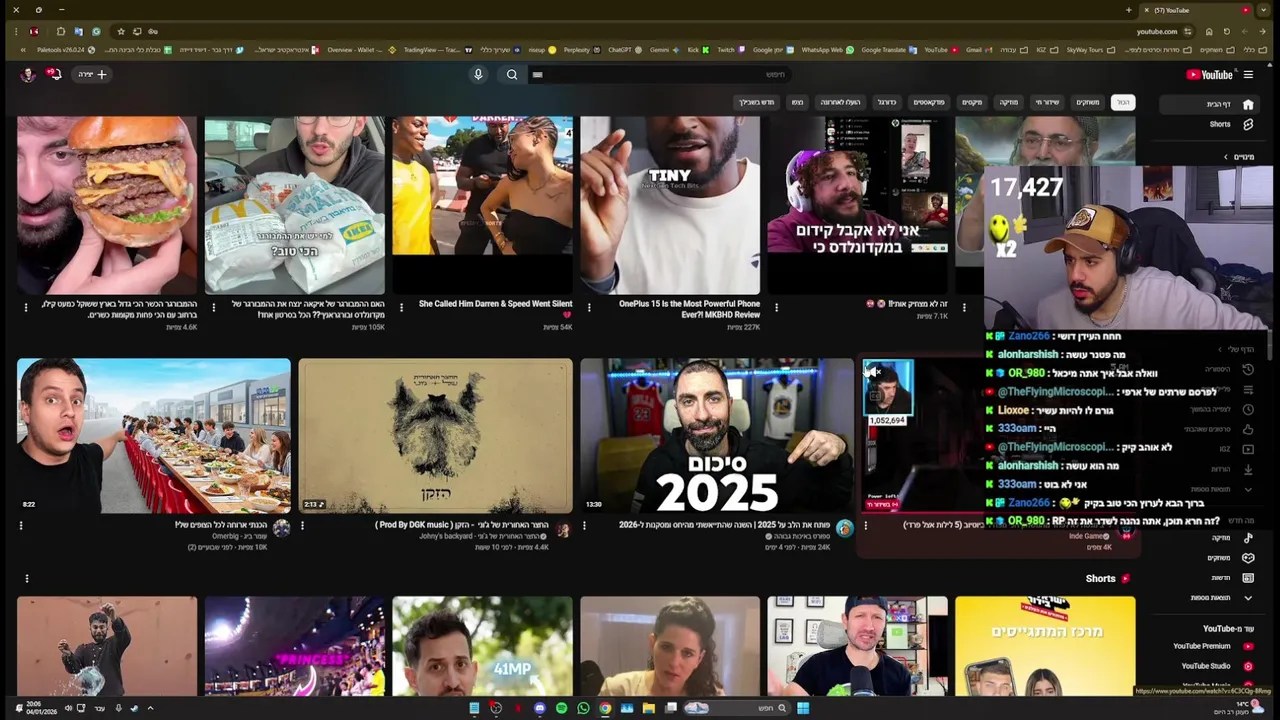
Task: Open new browser tab with plus
Action: (1129, 10)
